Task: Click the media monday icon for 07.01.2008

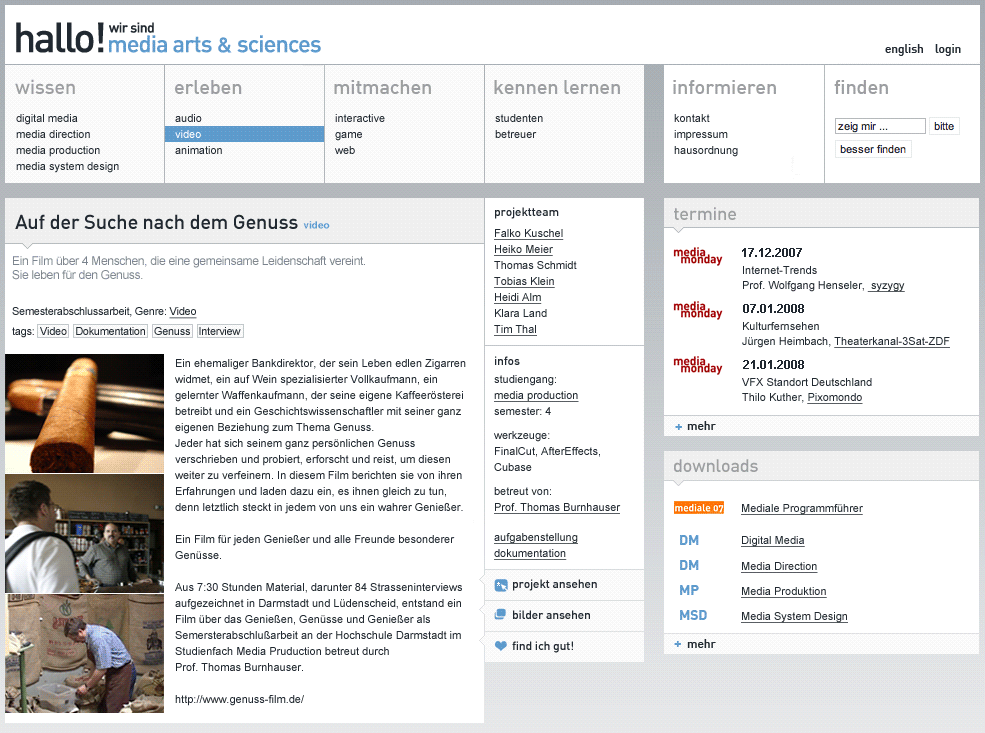Action: point(697,310)
